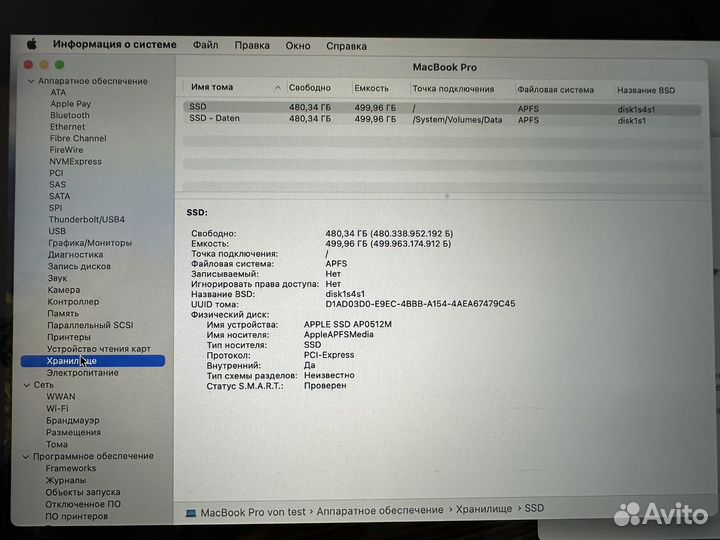The height and width of the screenshot is (540, 720).
Task: Sort by Точка подключения column header
Action: point(454,89)
